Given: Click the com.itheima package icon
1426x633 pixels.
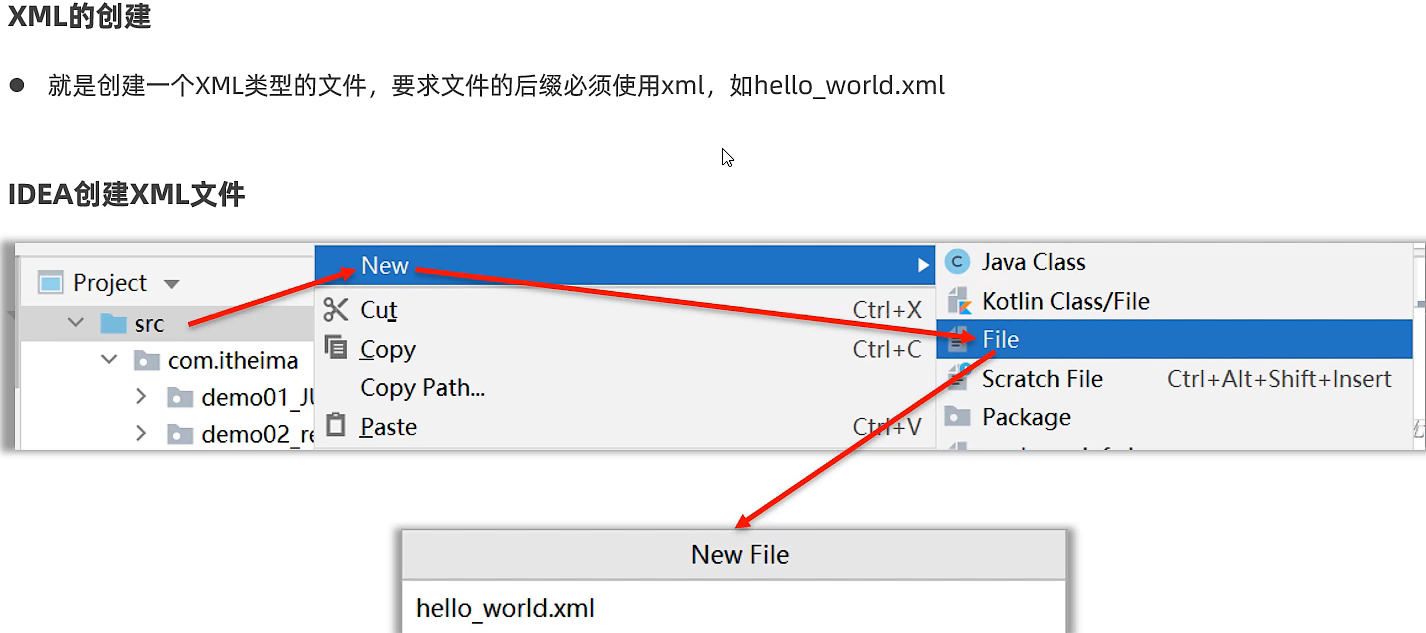Looking at the screenshot, I should (x=146, y=360).
